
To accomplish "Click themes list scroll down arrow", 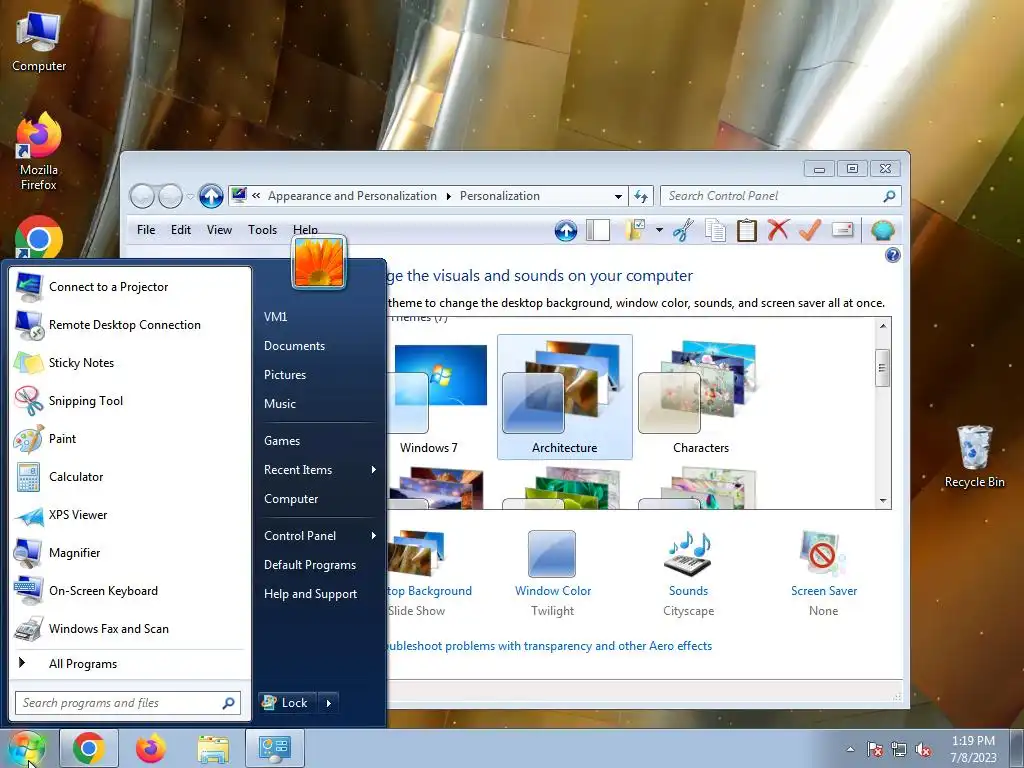I will 882,501.
